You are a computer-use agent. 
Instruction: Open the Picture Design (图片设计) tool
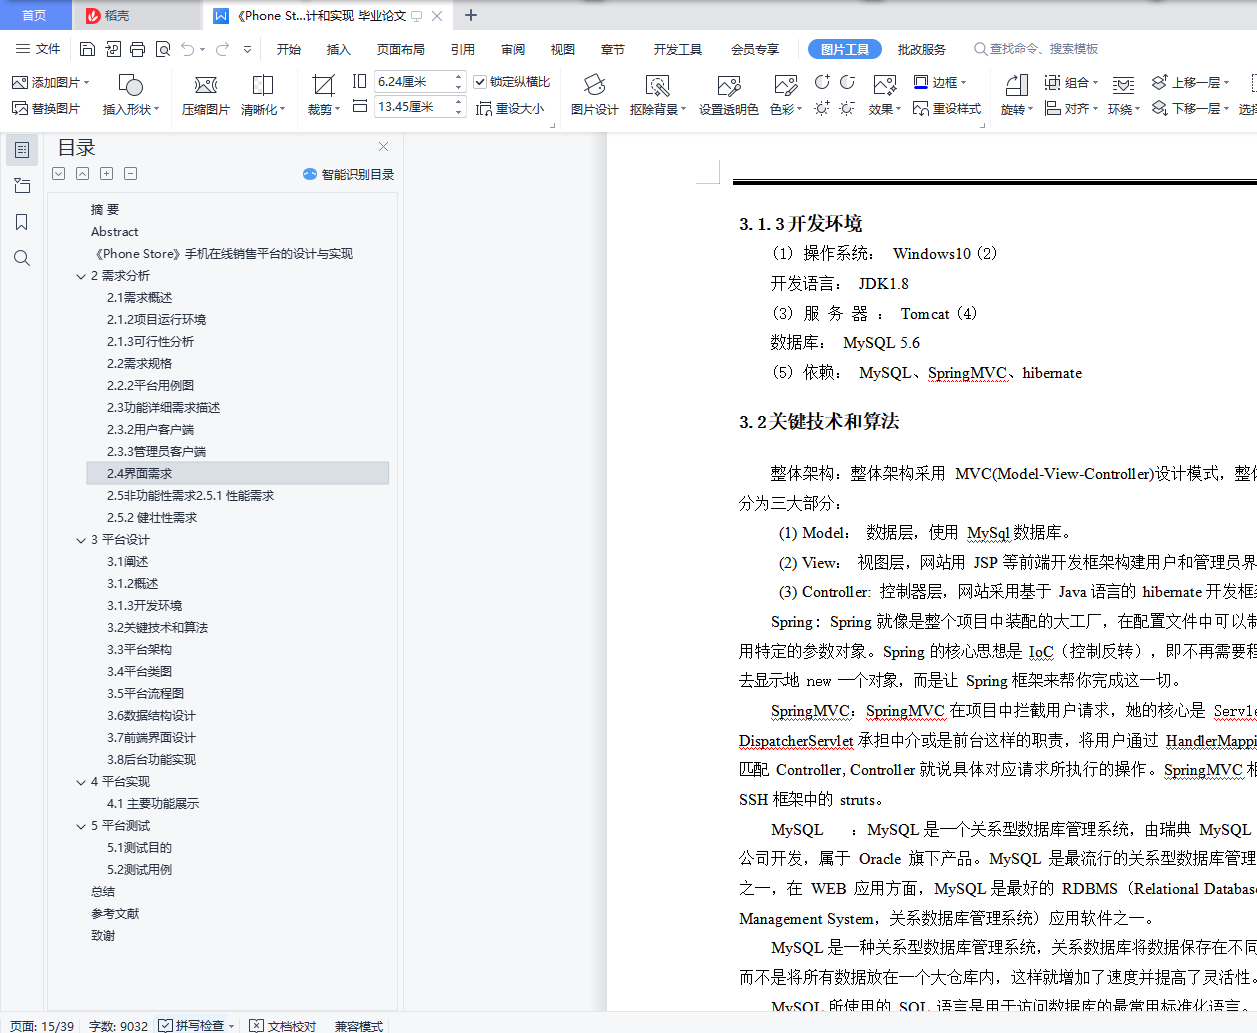[594, 95]
